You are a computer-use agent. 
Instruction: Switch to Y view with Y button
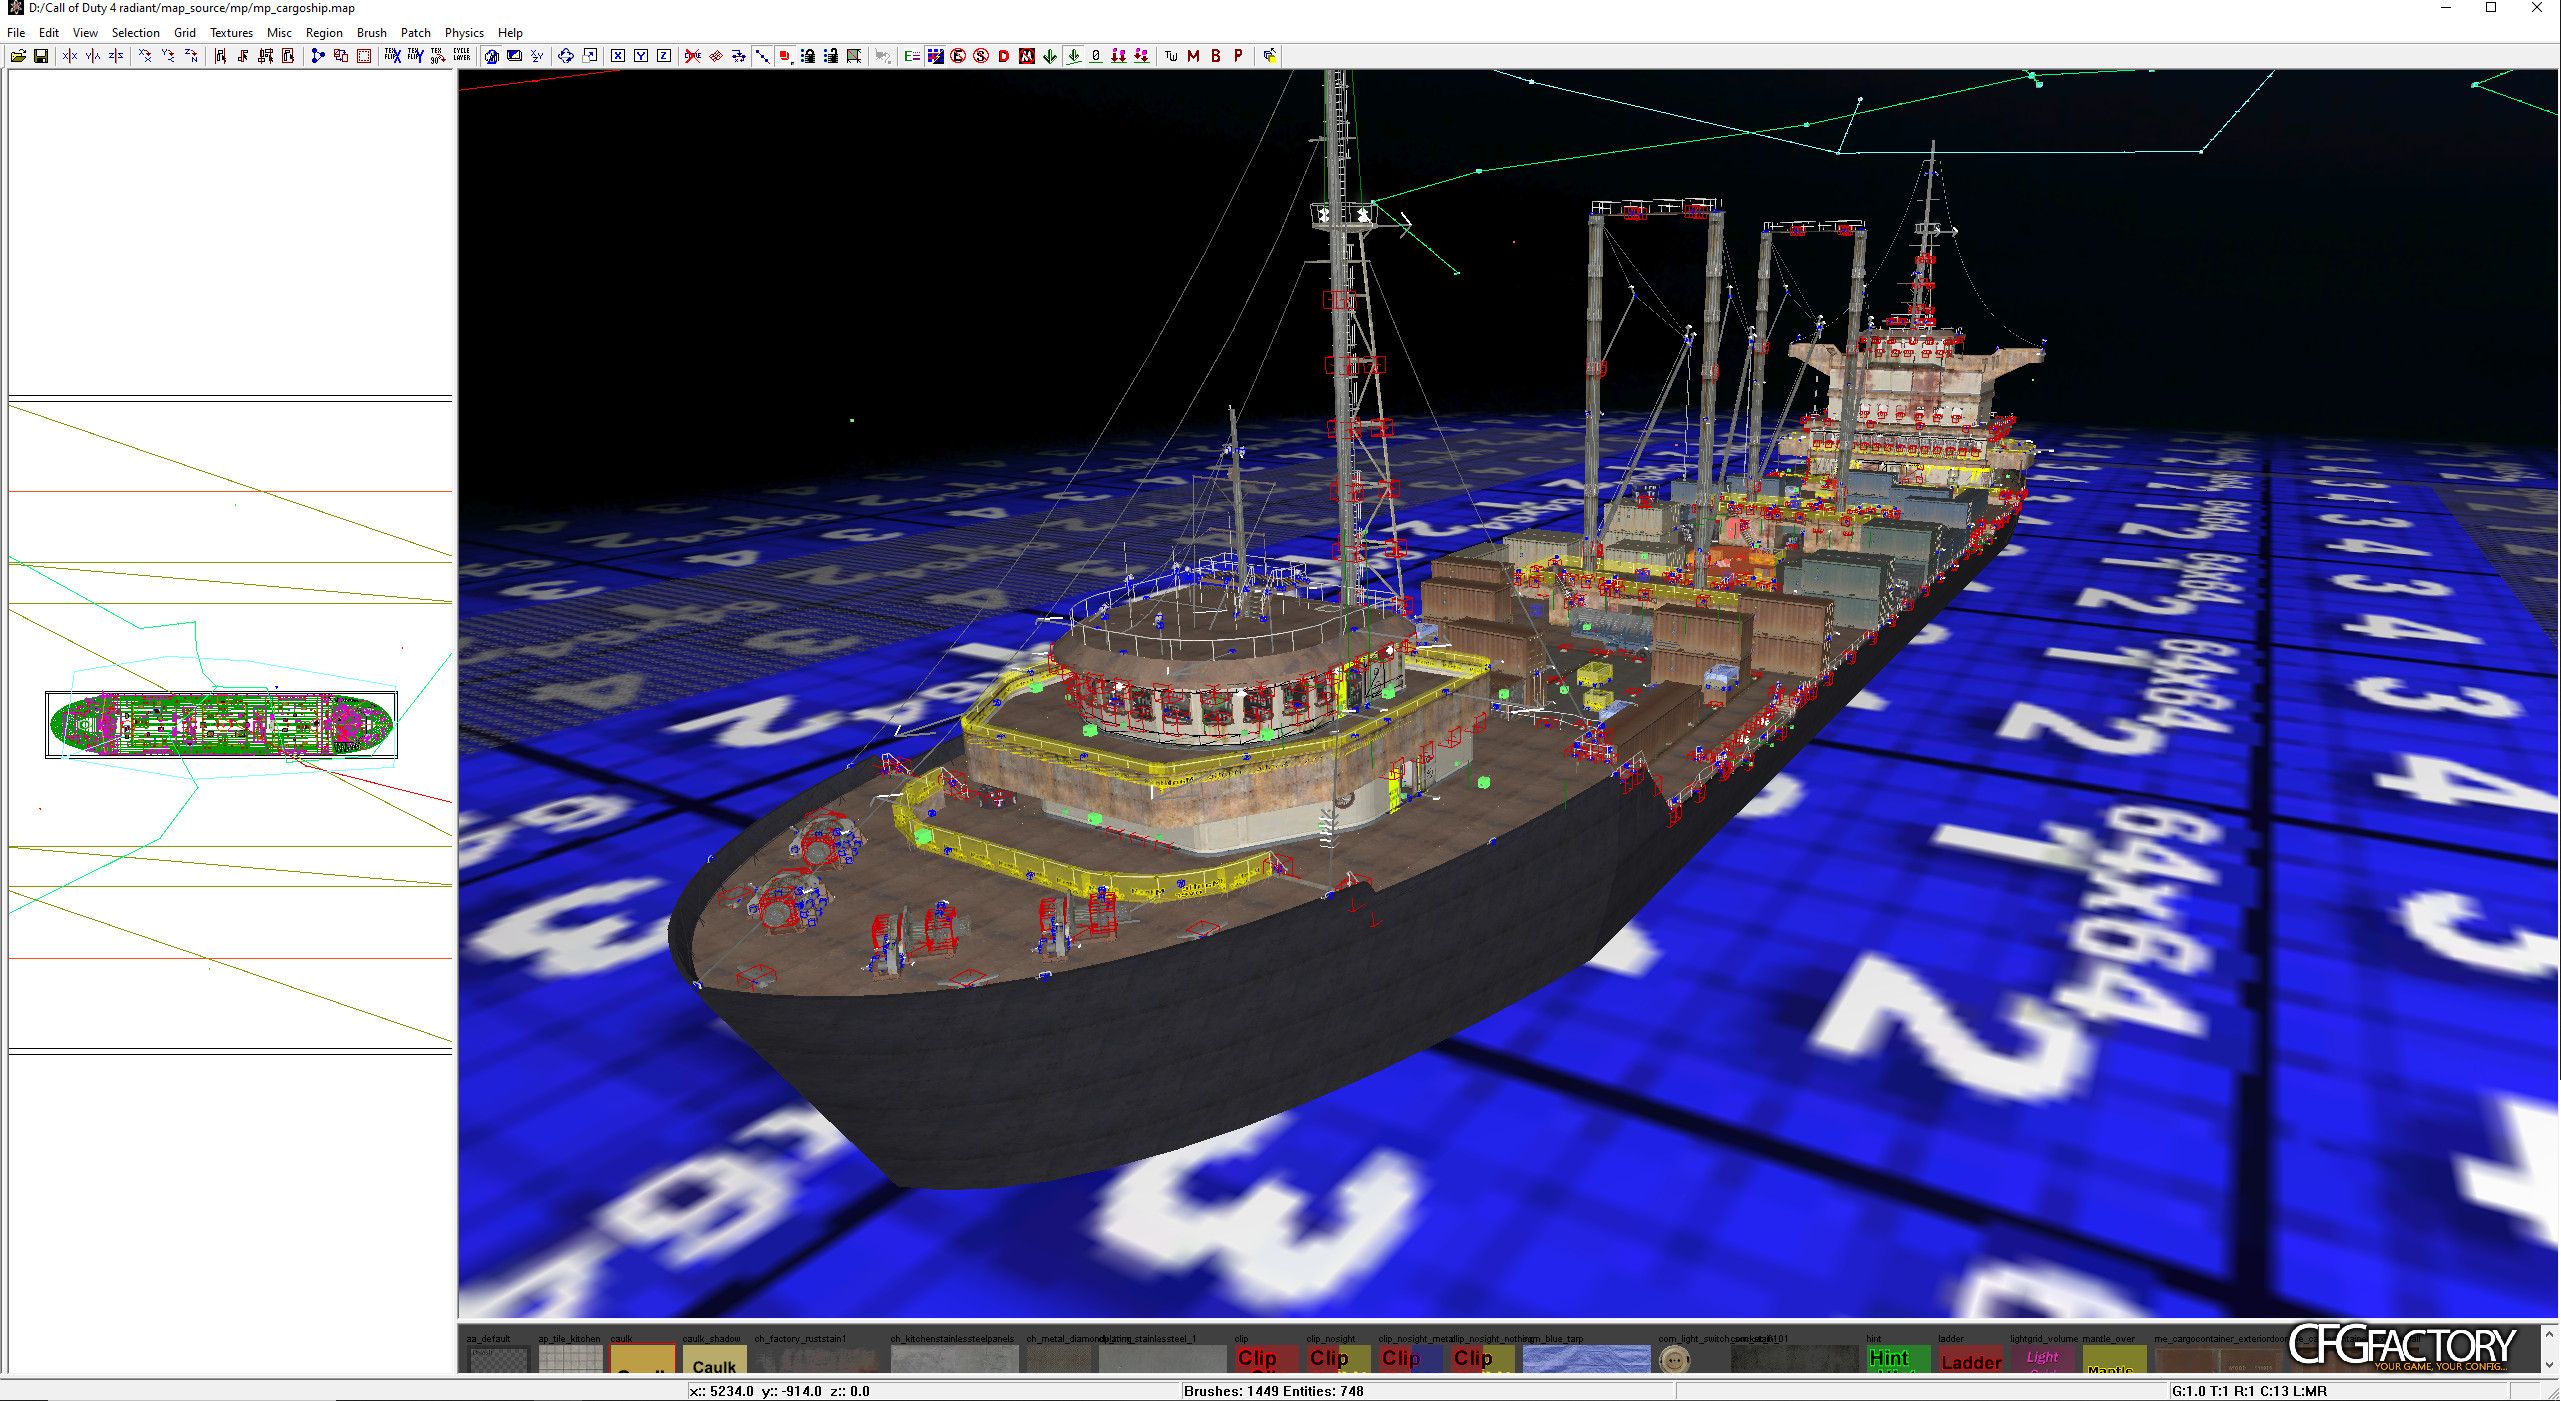[x=641, y=56]
